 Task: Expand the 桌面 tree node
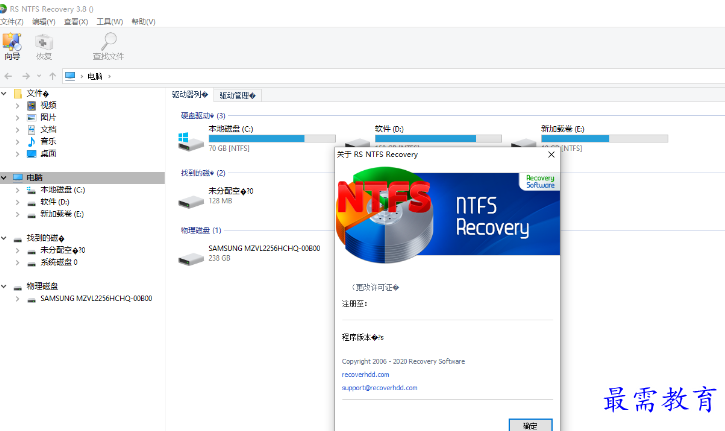coord(18,154)
